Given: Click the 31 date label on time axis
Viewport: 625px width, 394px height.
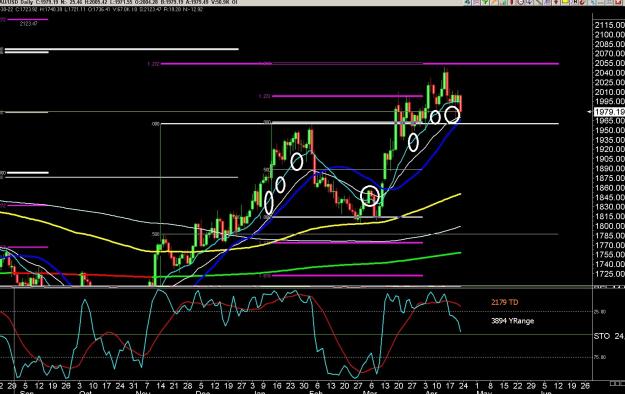Looking at the screenshot, I should coord(134,386).
